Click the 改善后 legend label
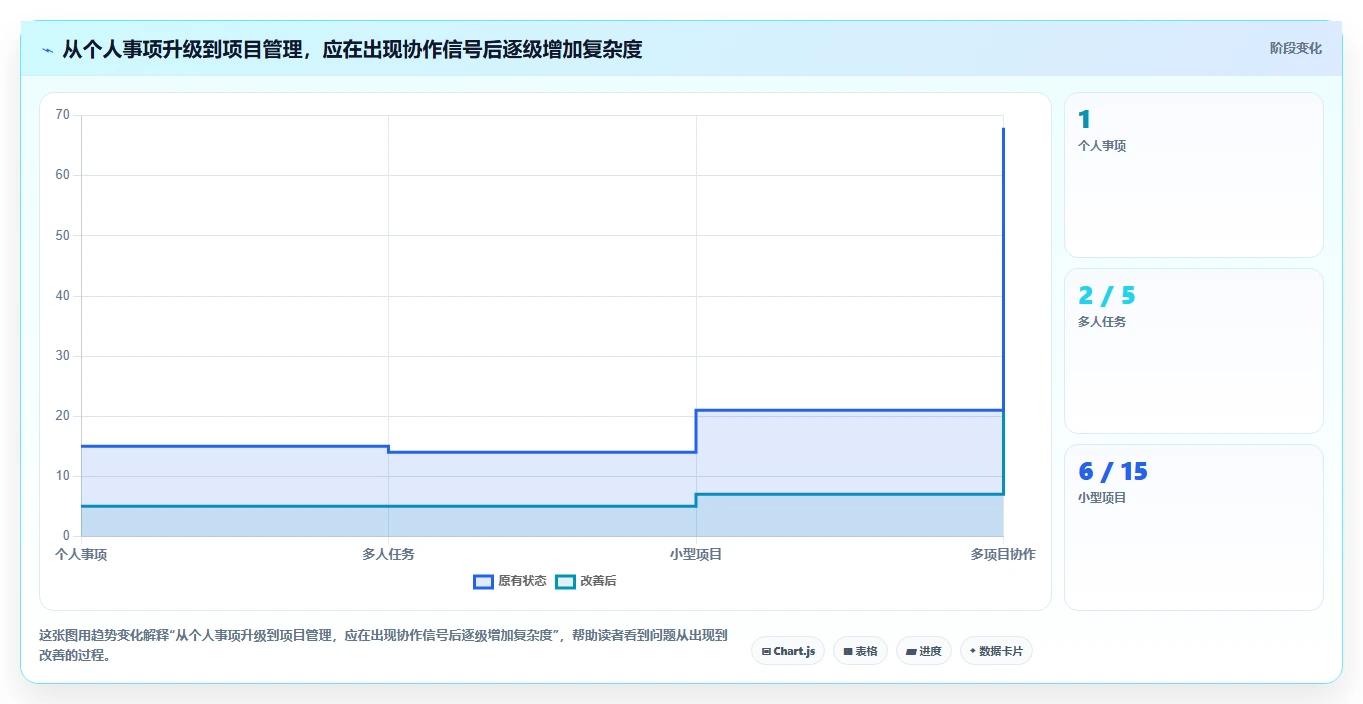This screenshot has height=704, width=1363. (x=599, y=581)
